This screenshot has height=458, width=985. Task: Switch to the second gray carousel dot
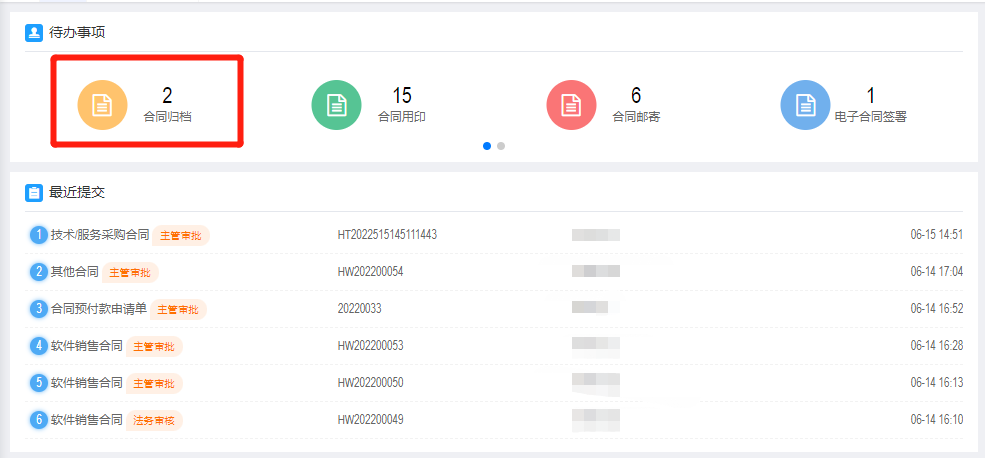point(501,146)
